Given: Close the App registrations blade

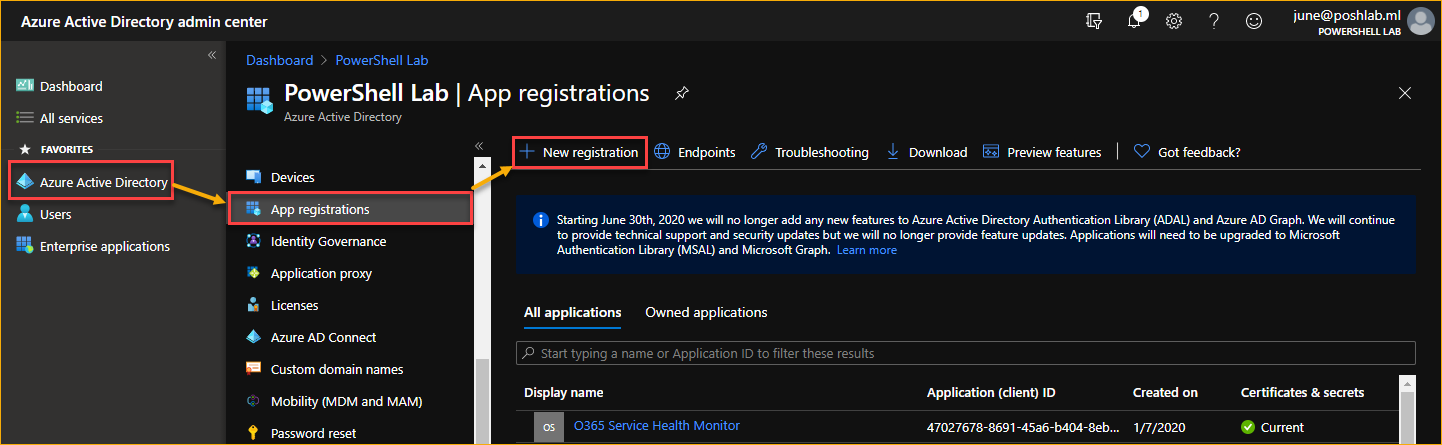Looking at the screenshot, I should [1404, 93].
